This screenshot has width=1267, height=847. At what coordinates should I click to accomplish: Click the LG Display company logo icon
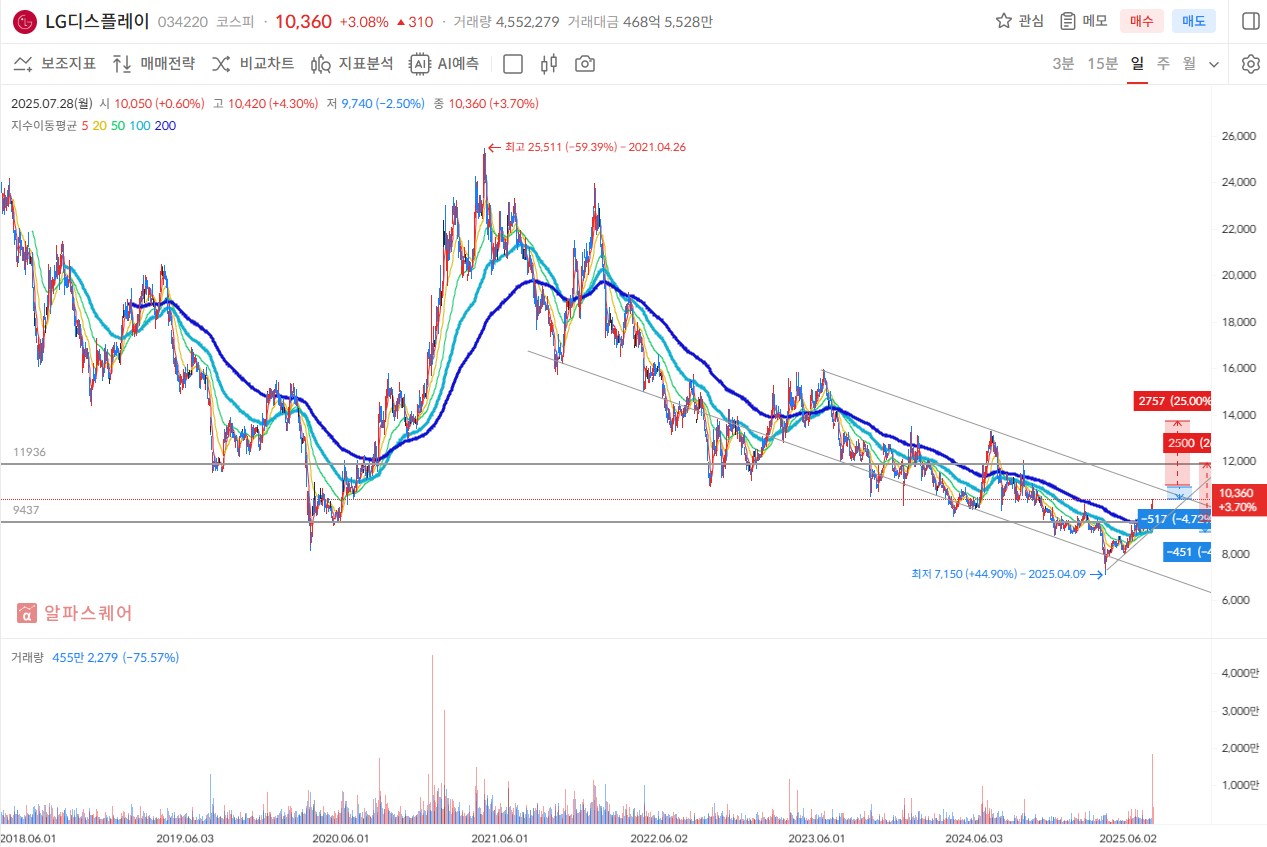[x=25, y=21]
